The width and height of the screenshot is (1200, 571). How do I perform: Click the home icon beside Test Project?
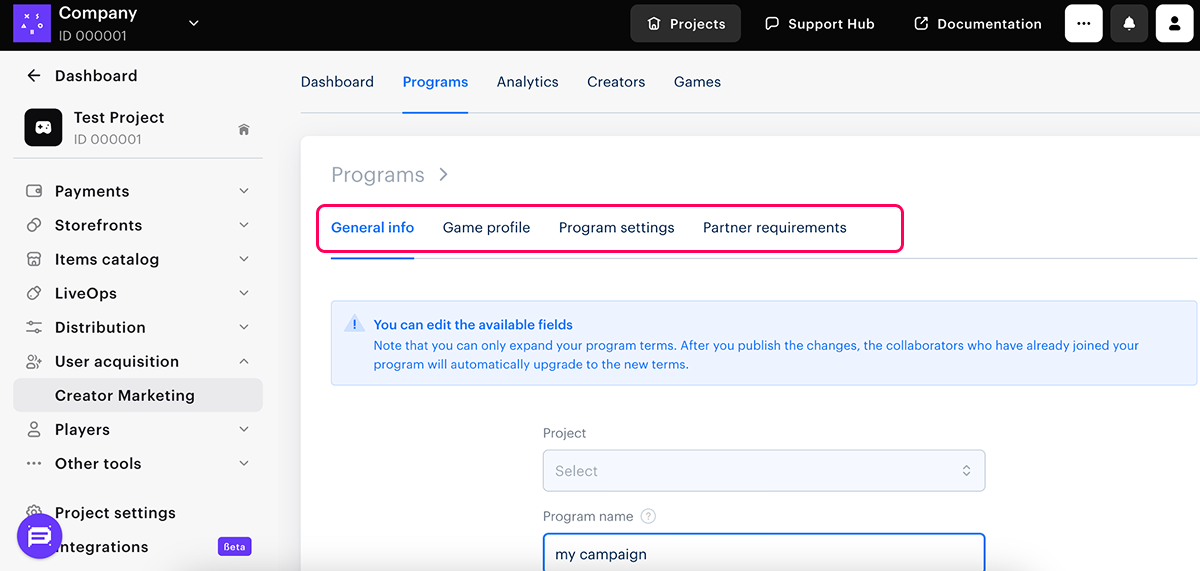point(244,129)
